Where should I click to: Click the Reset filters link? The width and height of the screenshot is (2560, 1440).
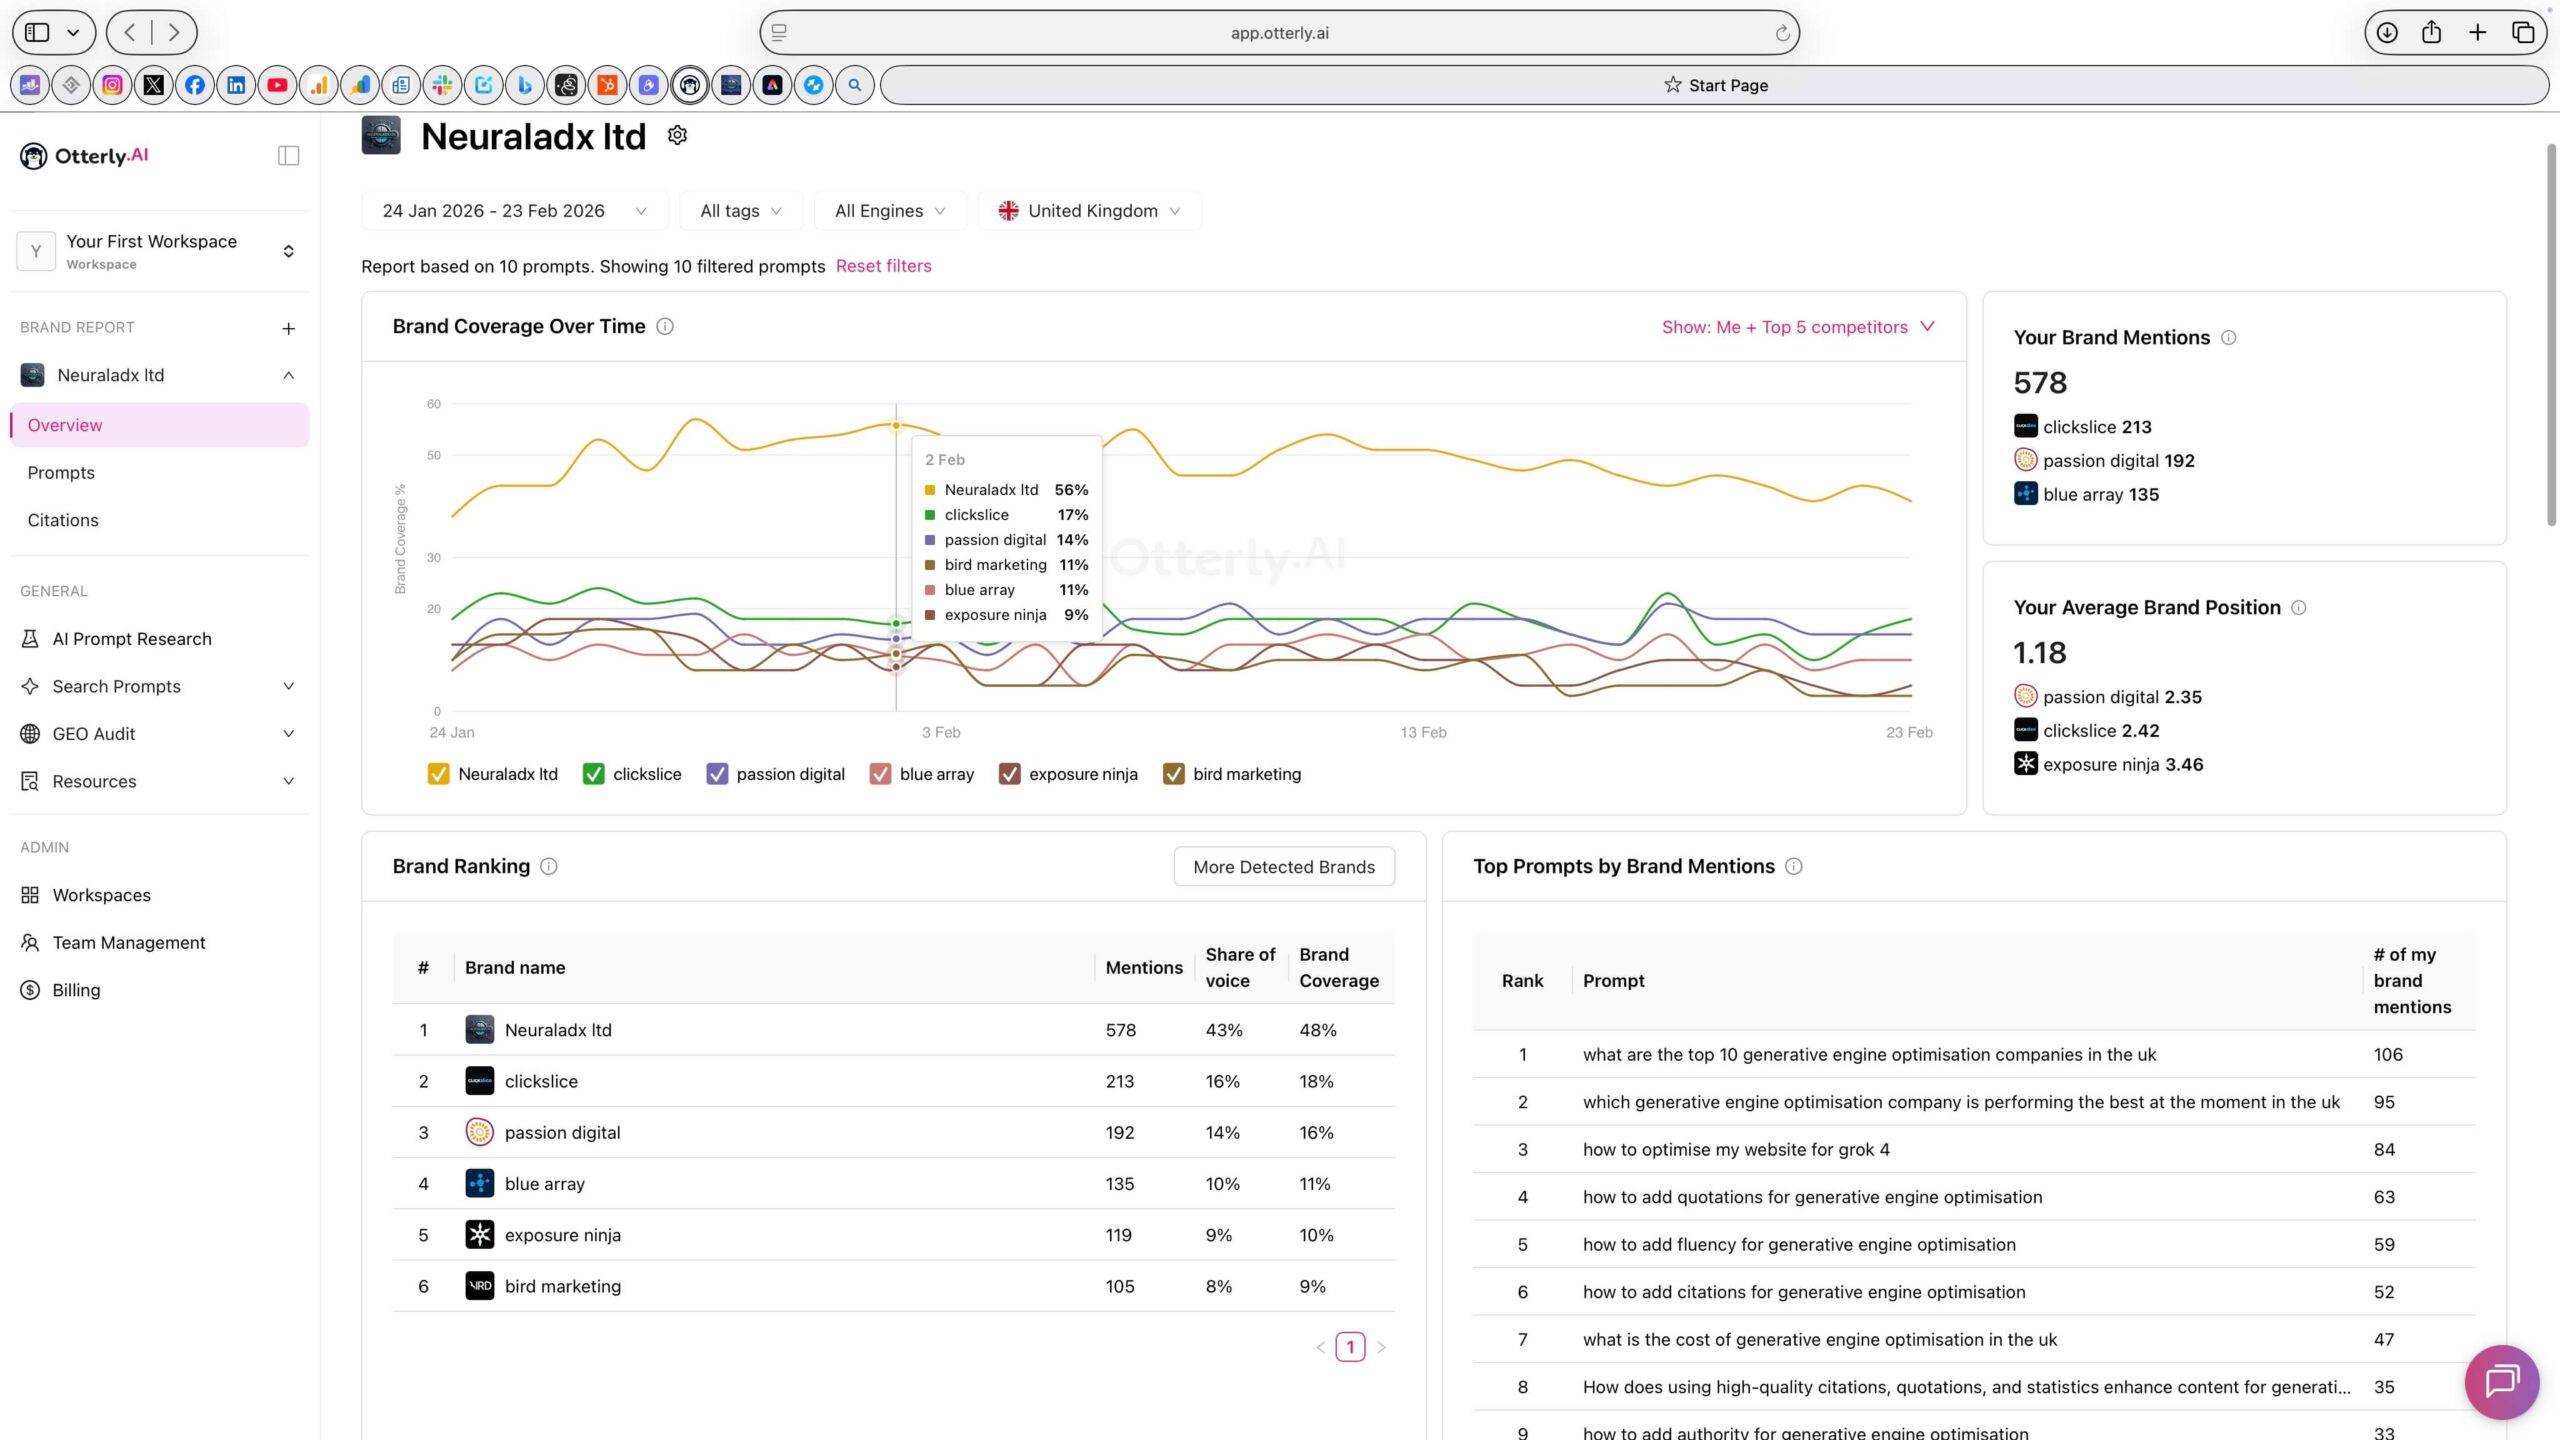pyautogui.click(x=883, y=266)
